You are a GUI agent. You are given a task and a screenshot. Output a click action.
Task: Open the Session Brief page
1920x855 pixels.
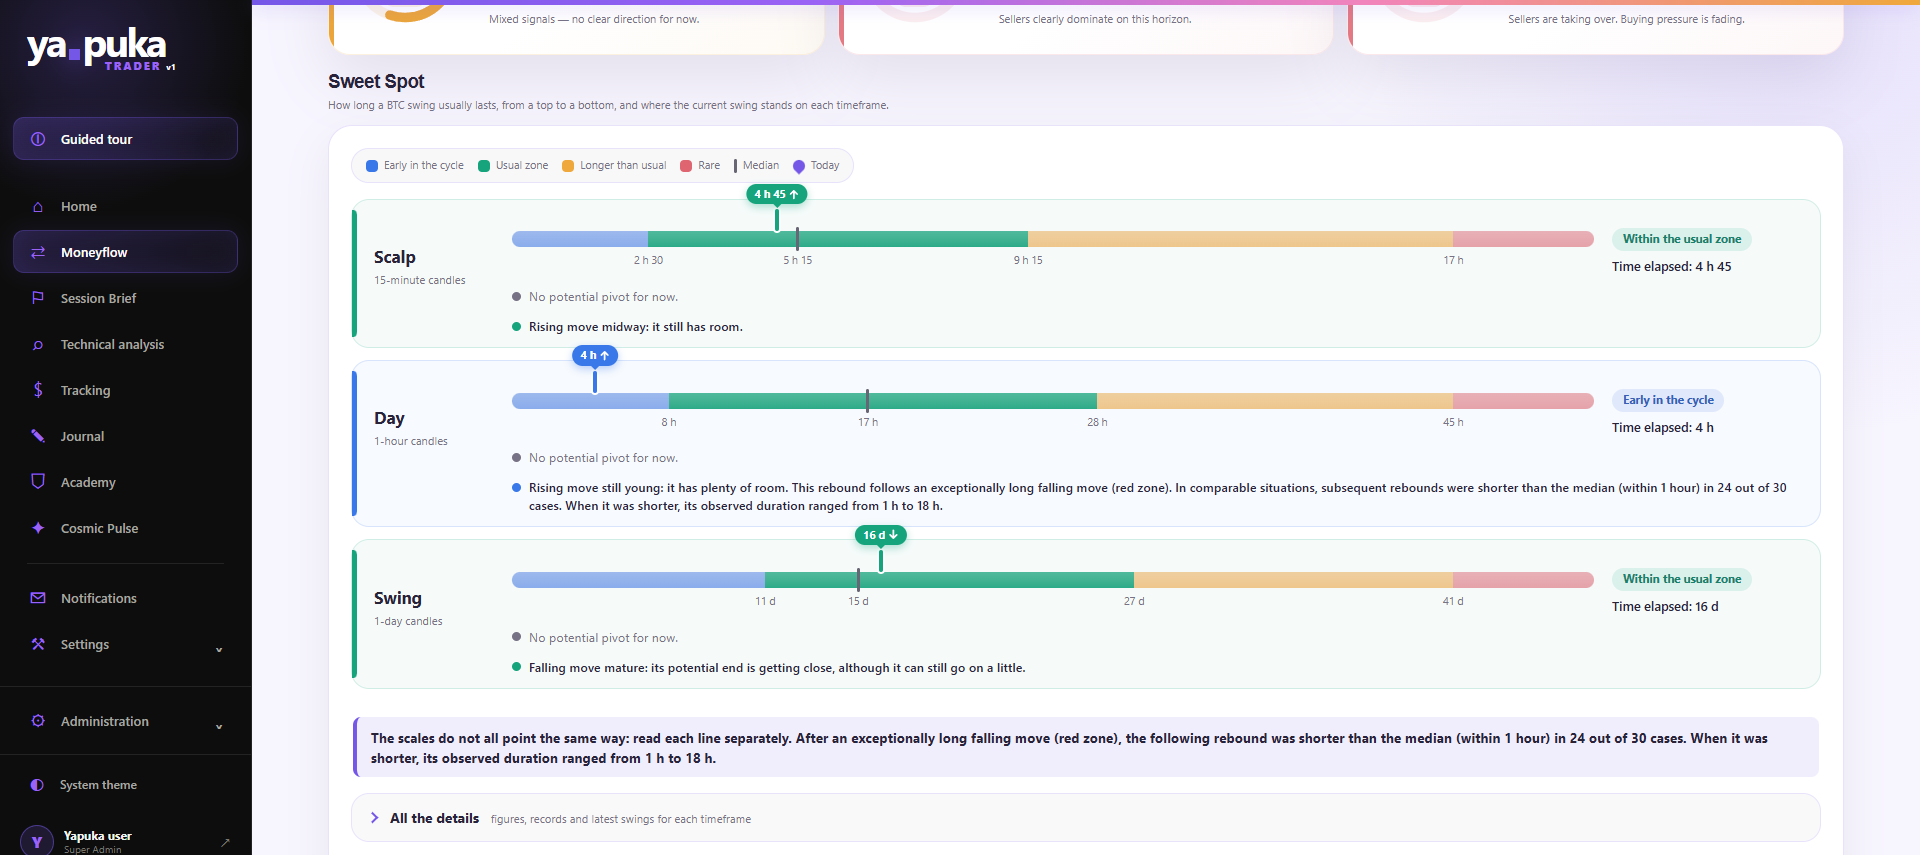coord(126,298)
